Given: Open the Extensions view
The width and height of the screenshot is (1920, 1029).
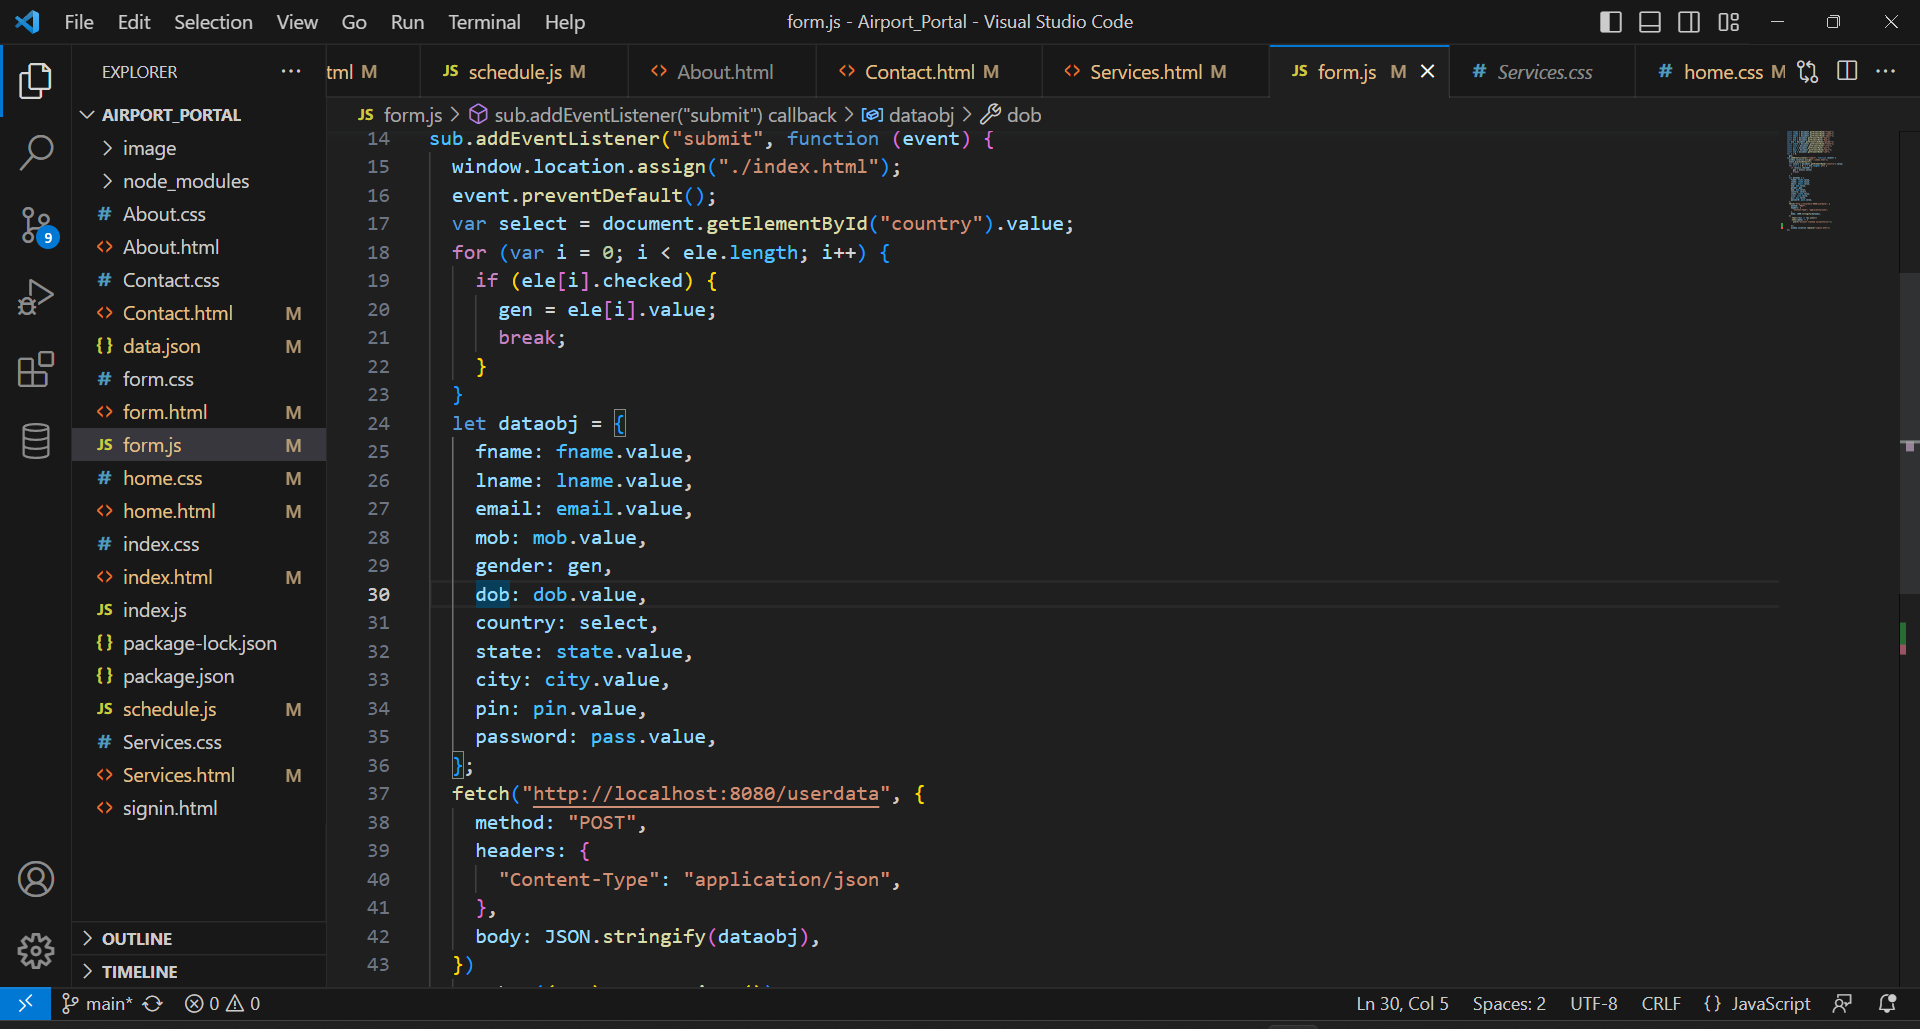Looking at the screenshot, I should coord(36,369).
